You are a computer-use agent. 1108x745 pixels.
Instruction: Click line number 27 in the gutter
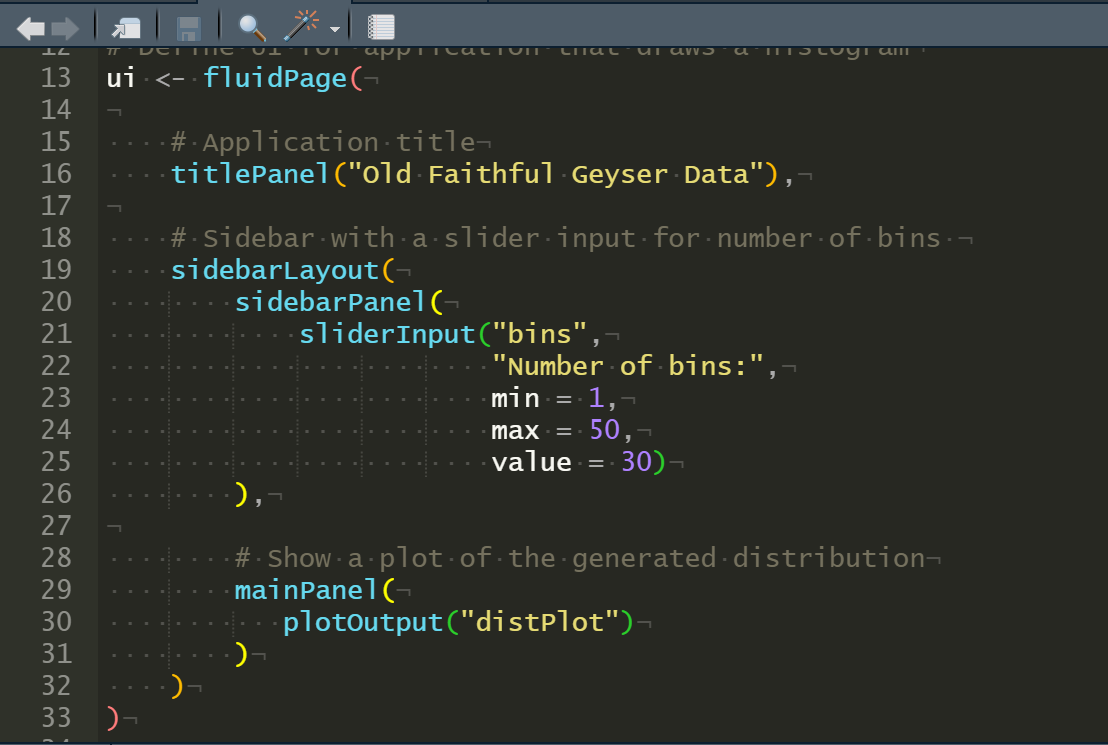[56, 525]
